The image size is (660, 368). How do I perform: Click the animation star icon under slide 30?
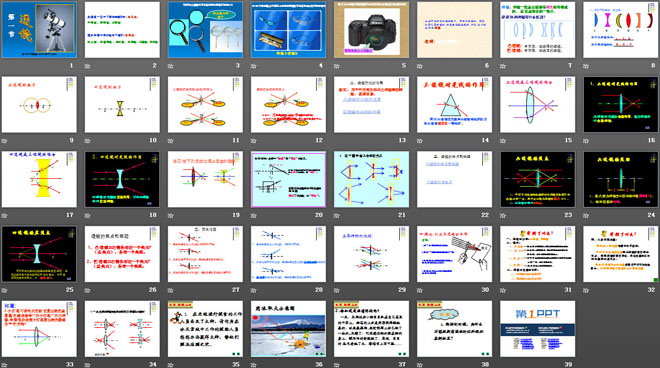pos(420,291)
